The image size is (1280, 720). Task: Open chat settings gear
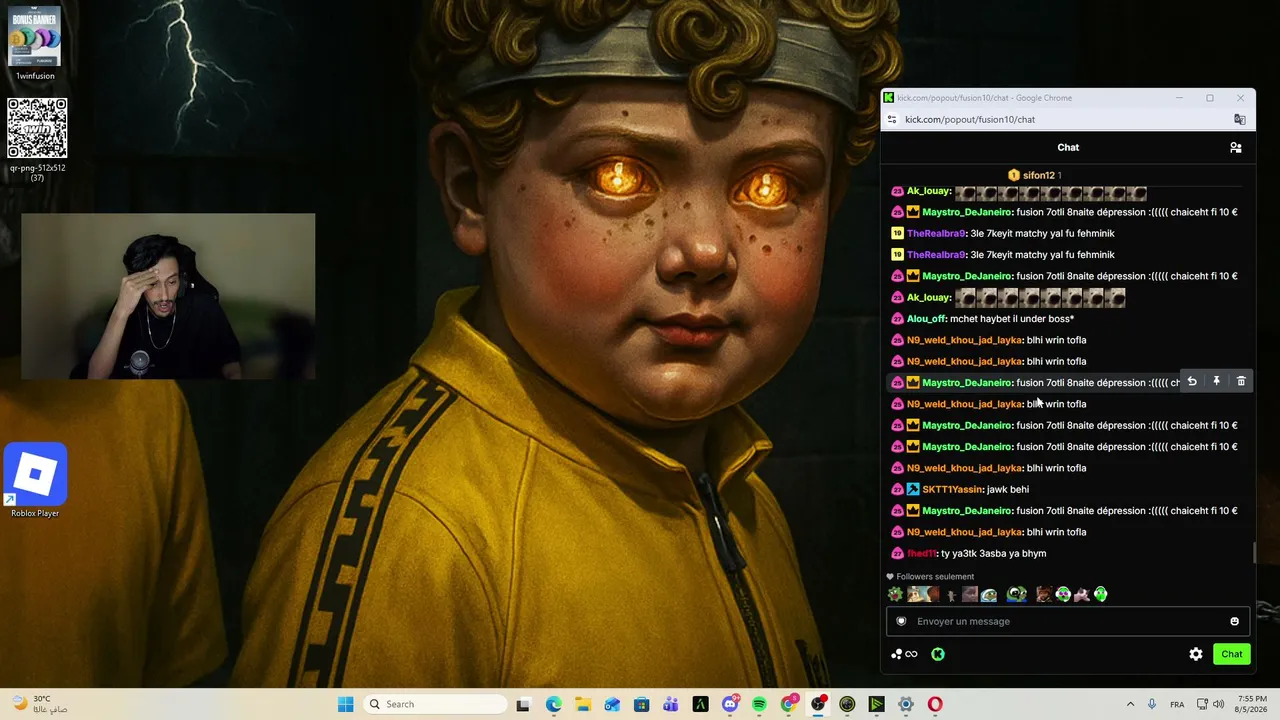tap(1196, 654)
